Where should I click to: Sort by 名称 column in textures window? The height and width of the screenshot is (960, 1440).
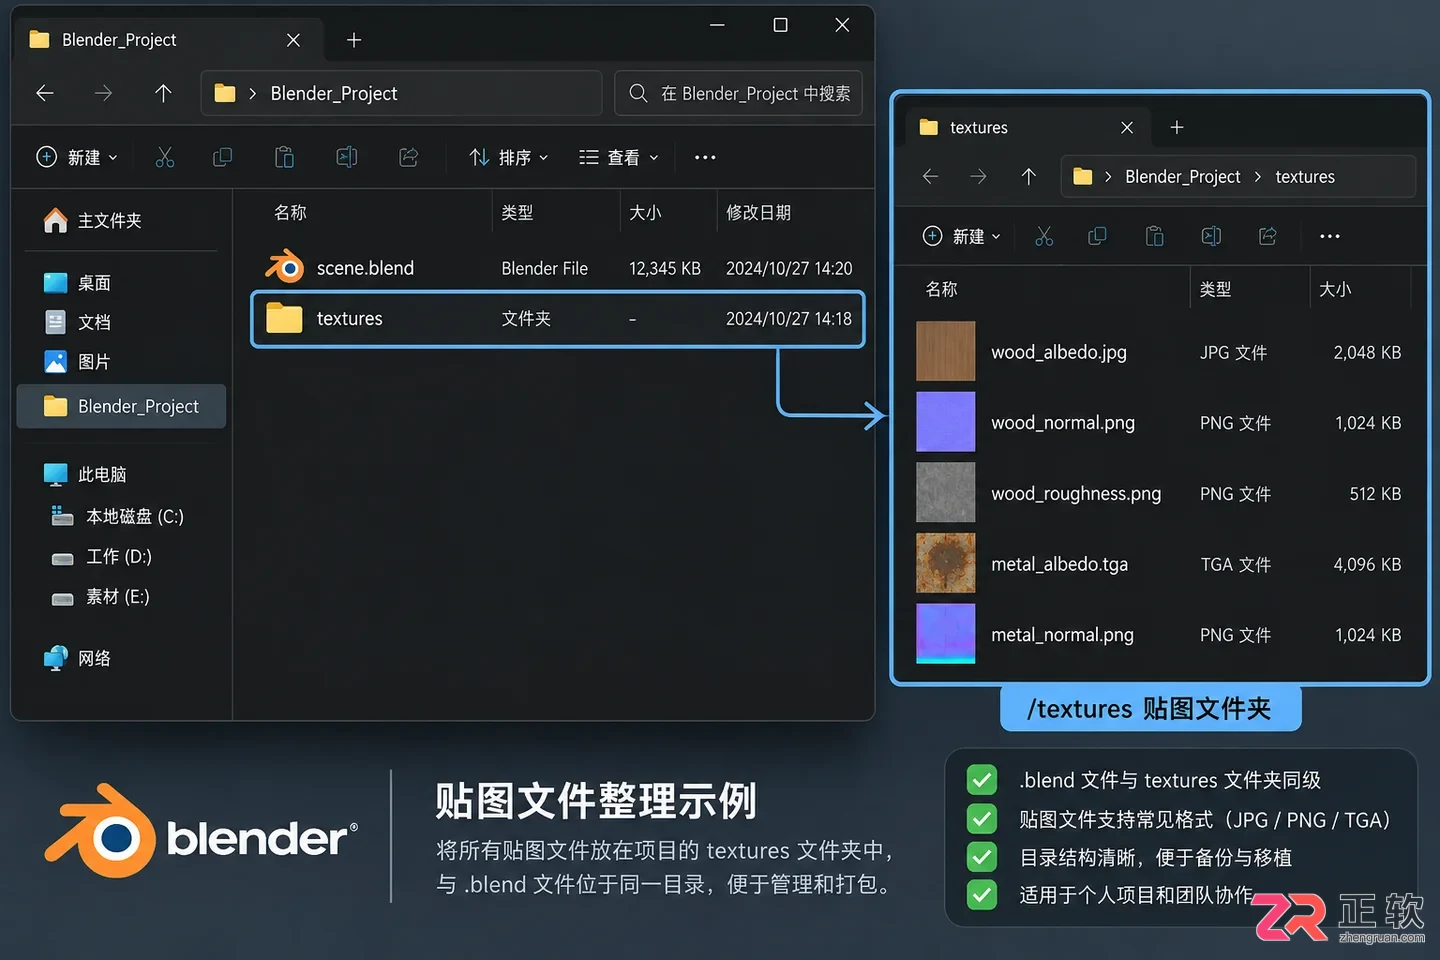(x=941, y=289)
